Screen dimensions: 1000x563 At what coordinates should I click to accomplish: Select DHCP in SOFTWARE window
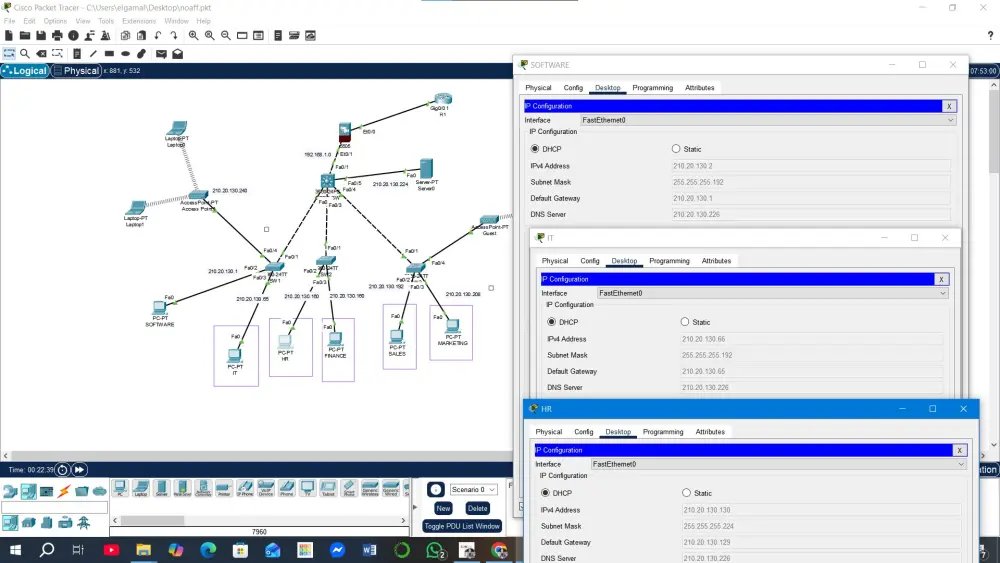click(535, 149)
